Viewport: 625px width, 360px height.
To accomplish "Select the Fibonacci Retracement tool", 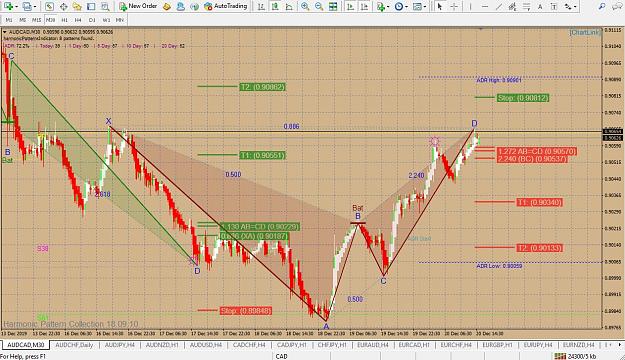I will [x=527, y=6].
